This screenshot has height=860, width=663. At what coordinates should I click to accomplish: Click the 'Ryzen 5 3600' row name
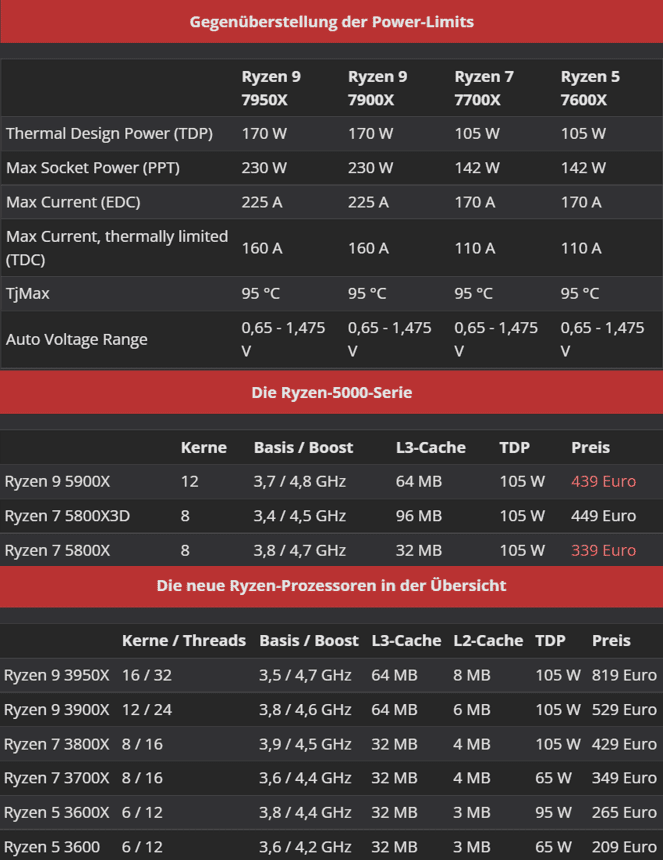click(x=52, y=847)
